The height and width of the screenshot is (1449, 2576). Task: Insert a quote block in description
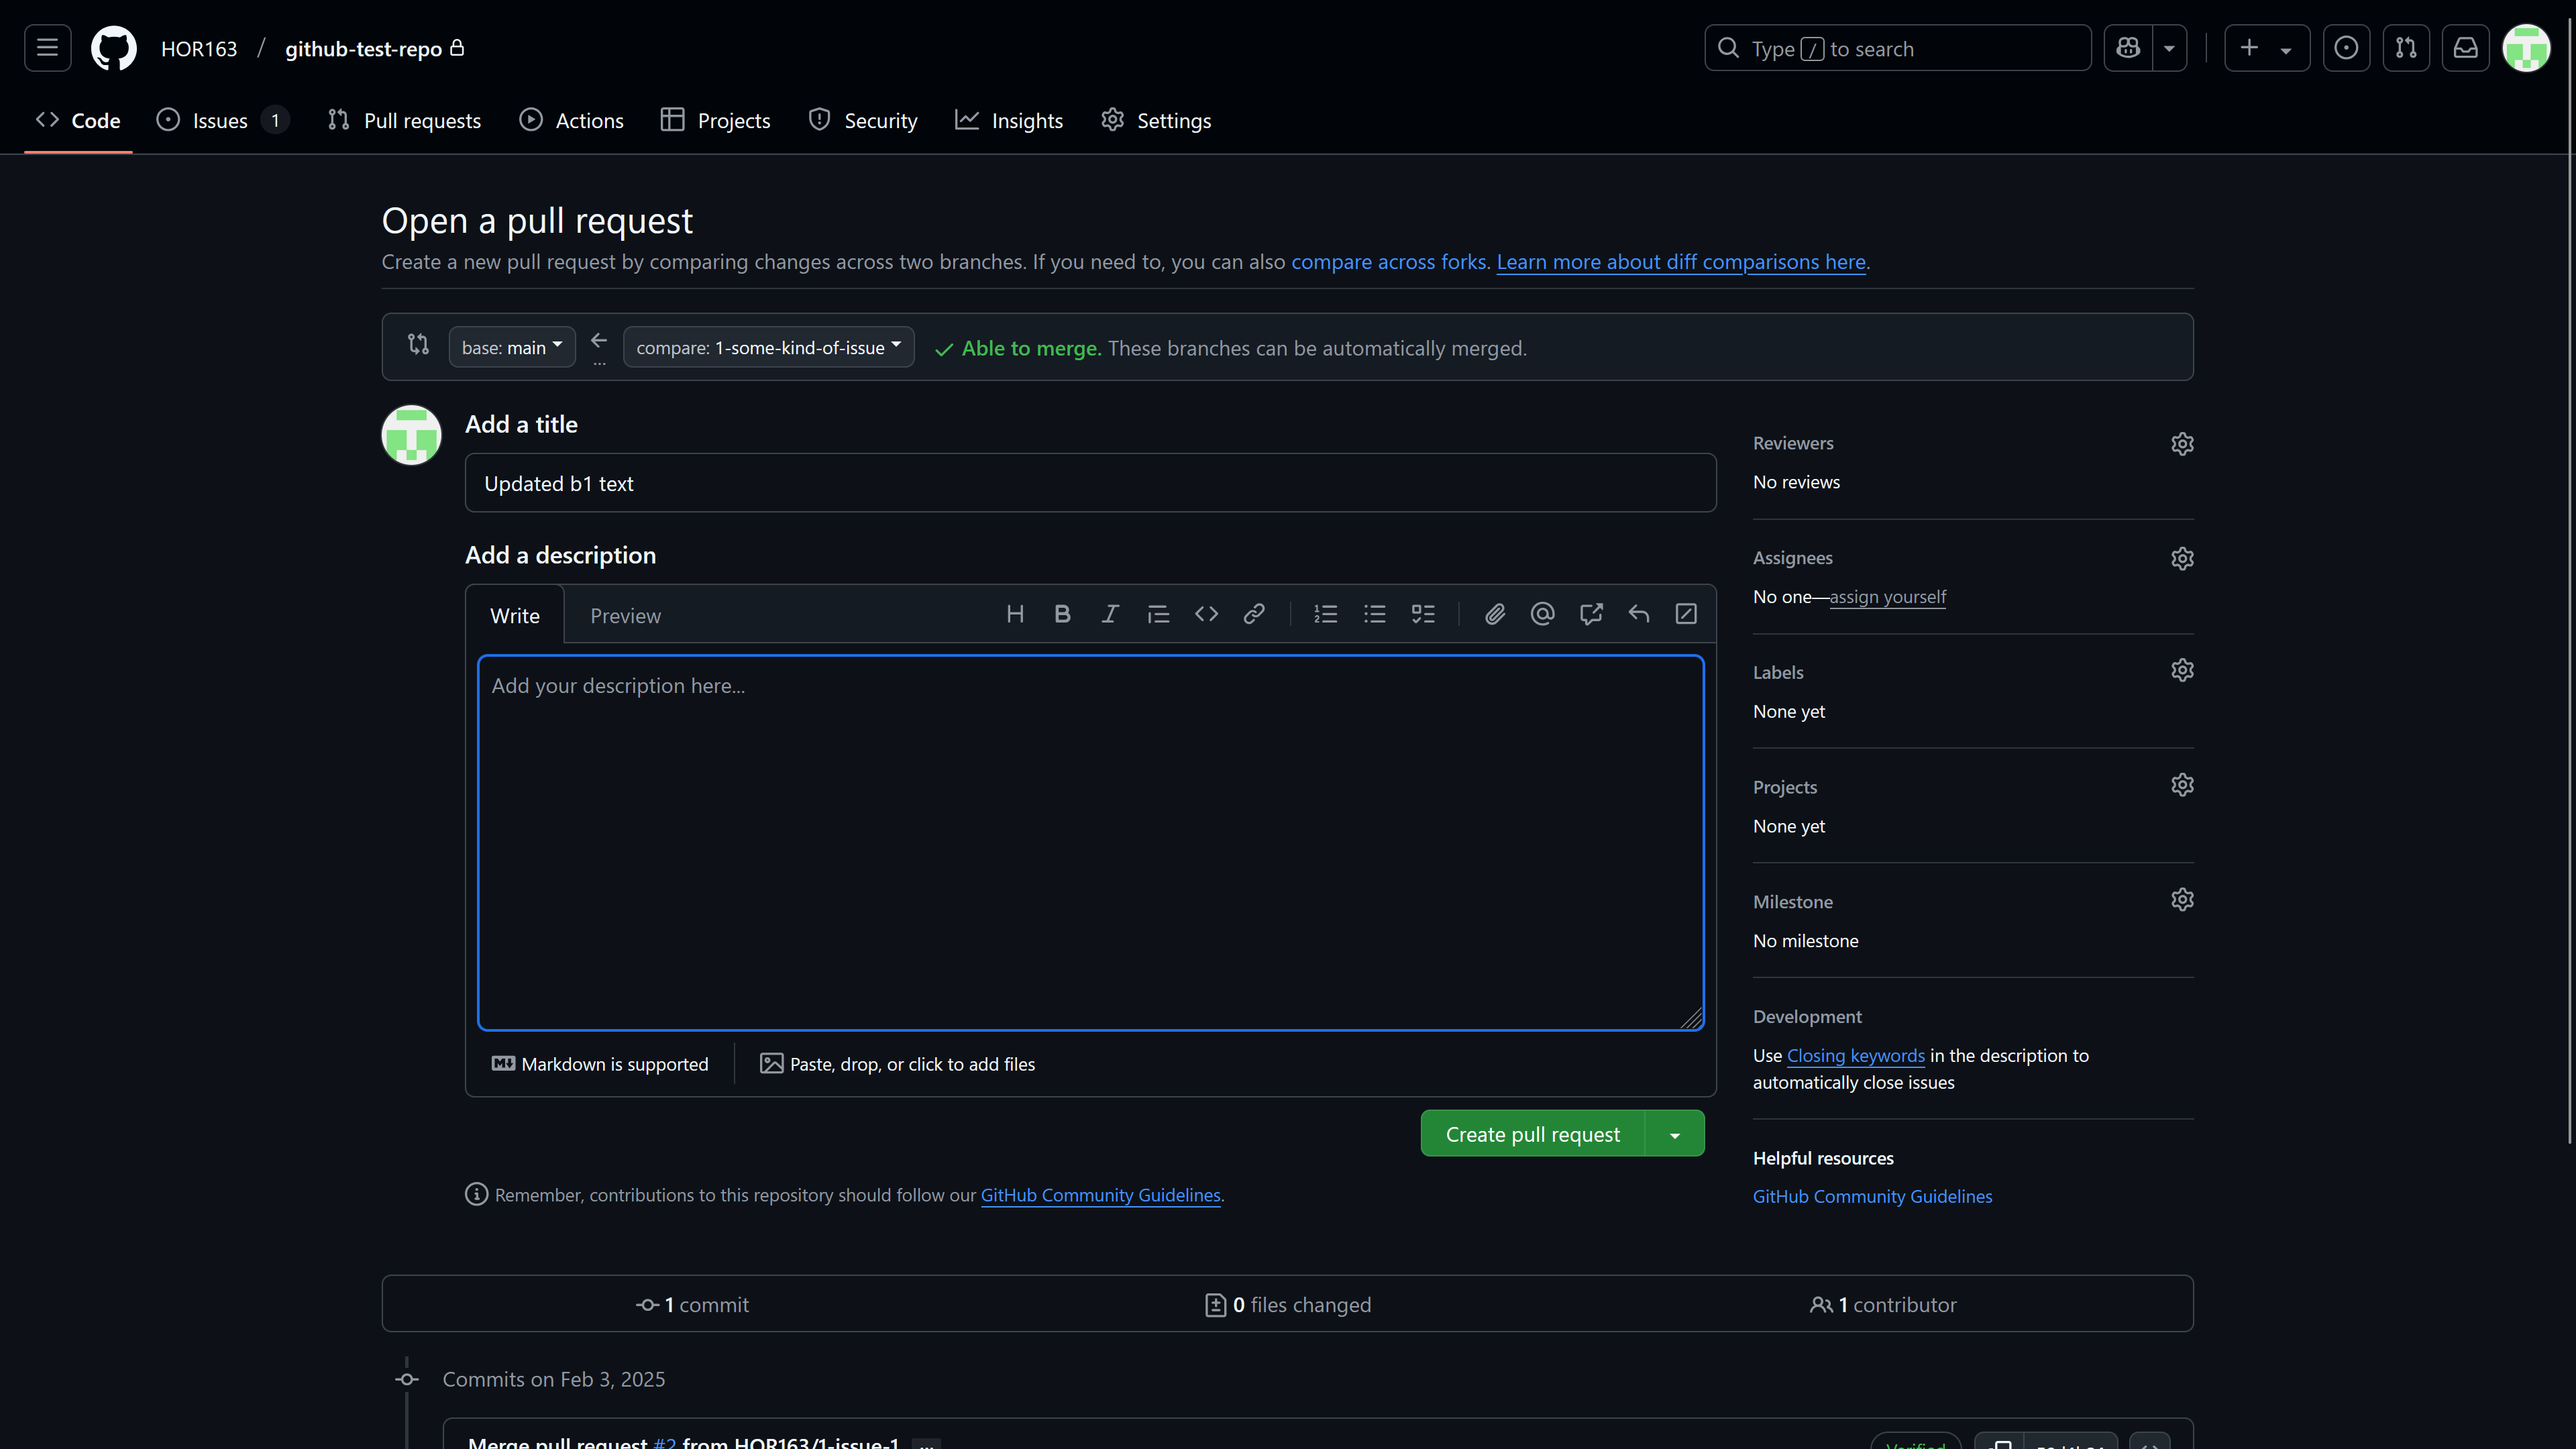(x=1158, y=614)
